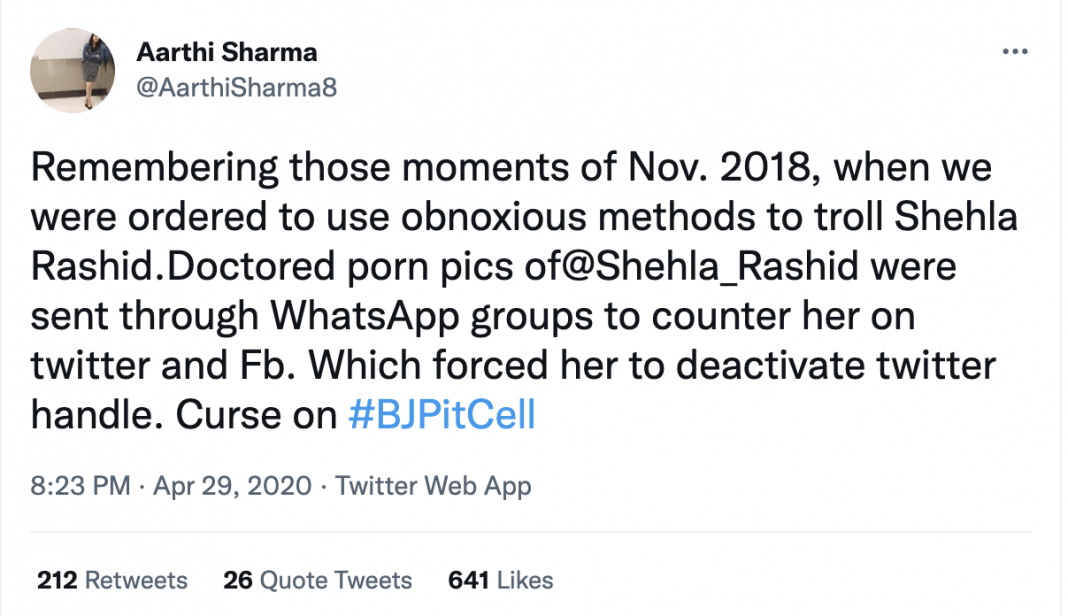Click Aarthi Sharma's profile picture

(70, 69)
